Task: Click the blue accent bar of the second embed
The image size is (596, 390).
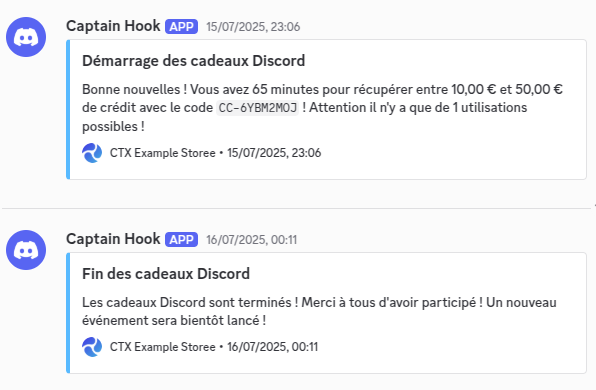Action: pos(68,312)
